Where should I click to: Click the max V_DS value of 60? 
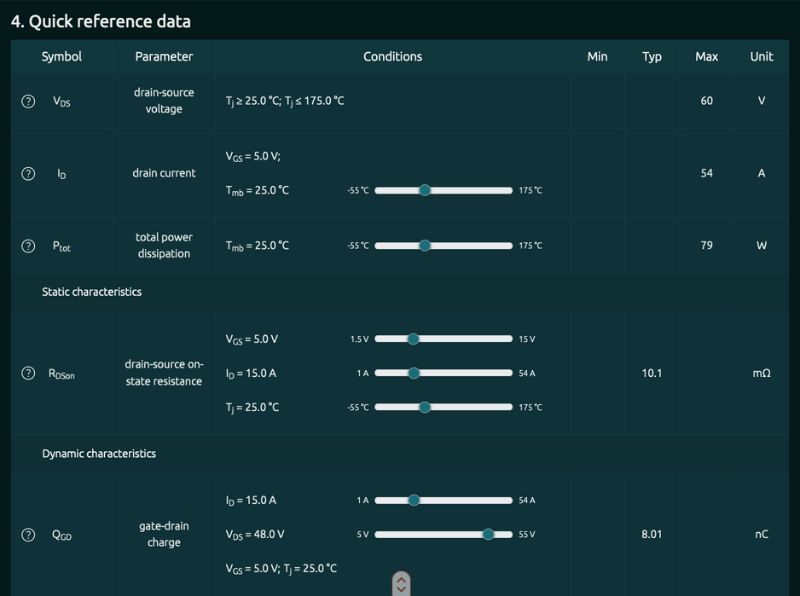point(706,101)
